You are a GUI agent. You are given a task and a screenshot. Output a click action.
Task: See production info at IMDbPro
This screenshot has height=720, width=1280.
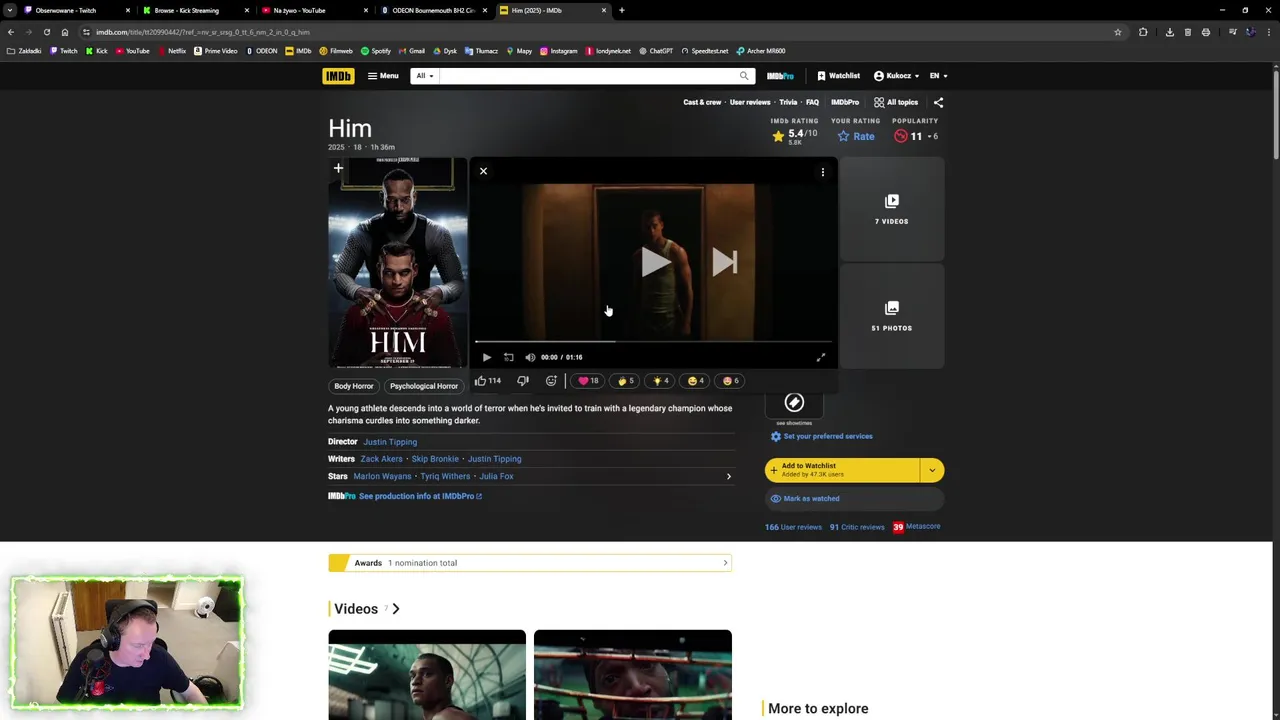420,496
